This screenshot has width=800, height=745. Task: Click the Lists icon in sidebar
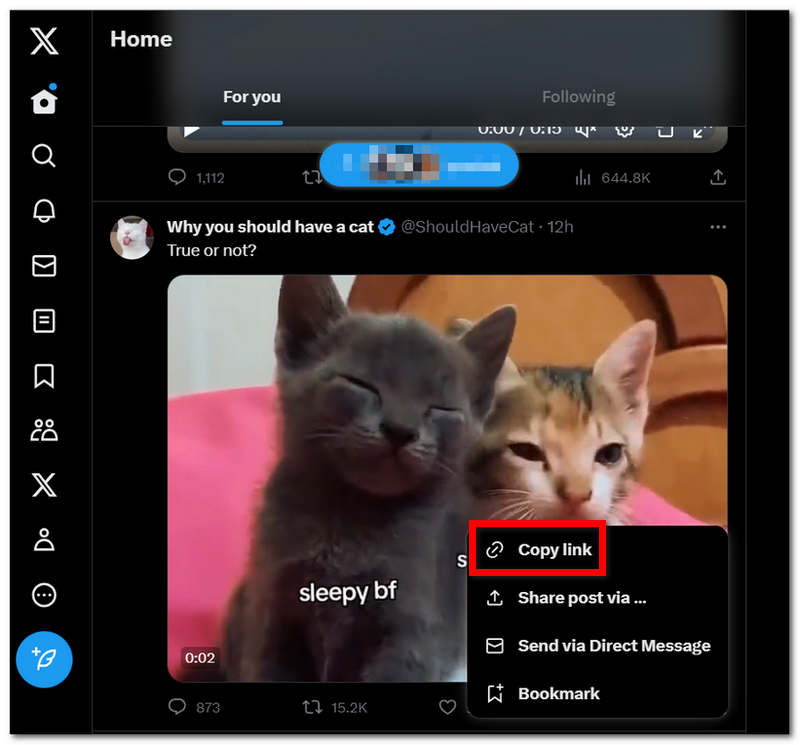[44, 321]
